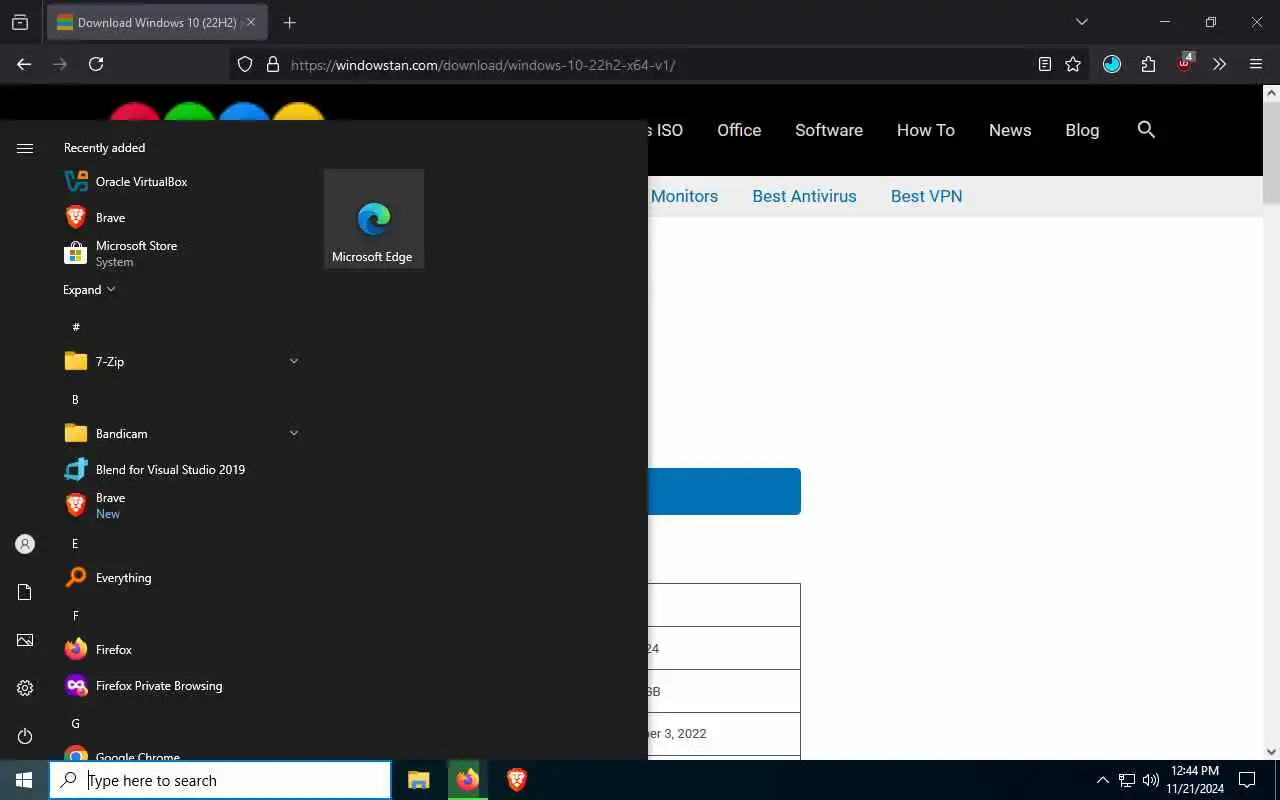Click the windowstan.com address bar

[x=660, y=64]
